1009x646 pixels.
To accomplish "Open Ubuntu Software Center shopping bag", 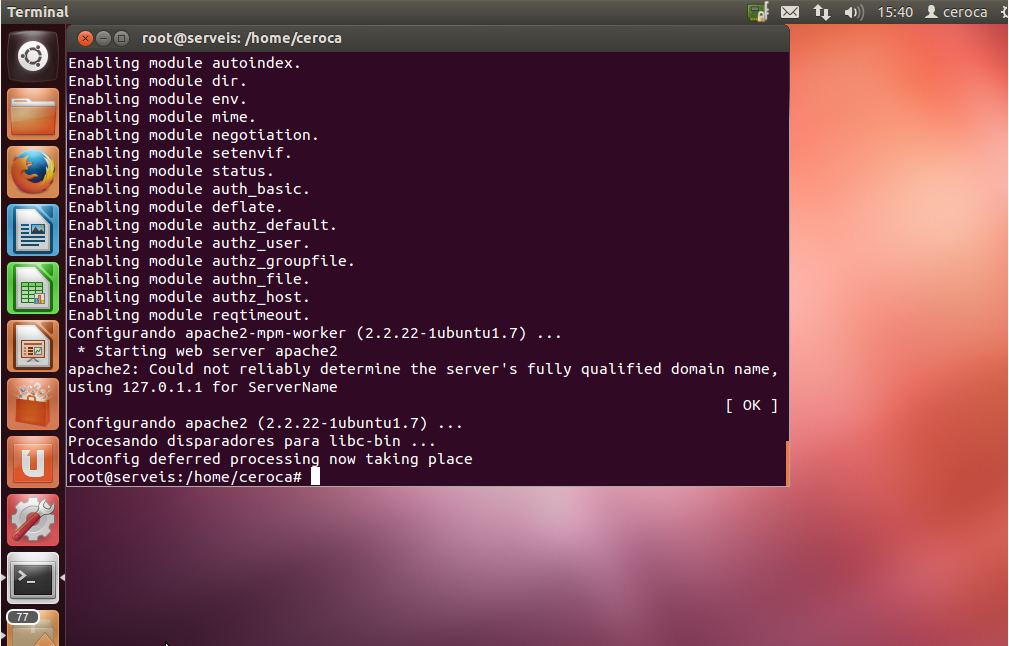I will 33,403.
